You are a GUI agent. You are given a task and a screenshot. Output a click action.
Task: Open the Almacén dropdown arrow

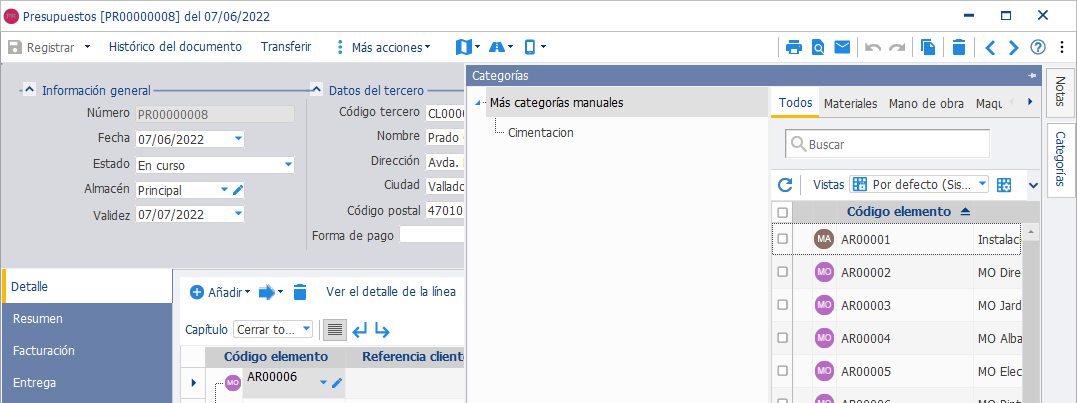pos(224,189)
